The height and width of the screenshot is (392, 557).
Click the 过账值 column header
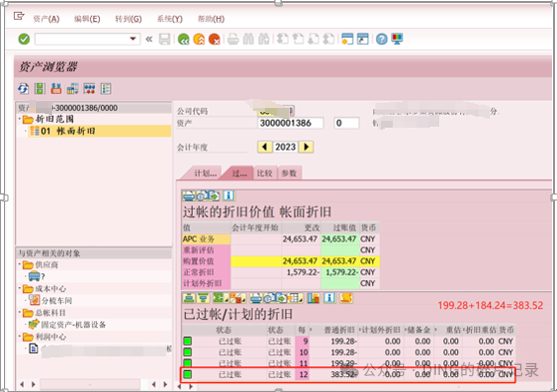coord(340,228)
